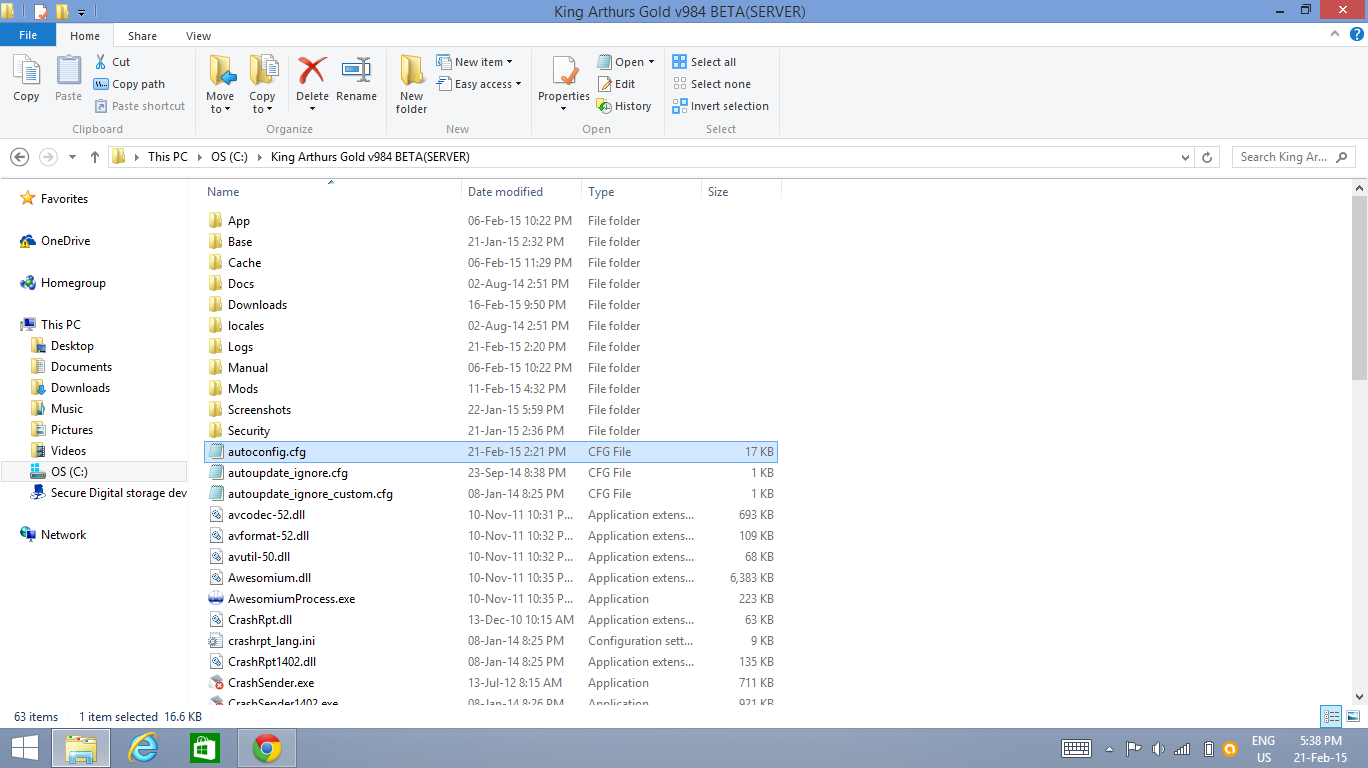Click Select none in ribbon
This screenshot has height=768, width=1368.
(x=711, y=84)
